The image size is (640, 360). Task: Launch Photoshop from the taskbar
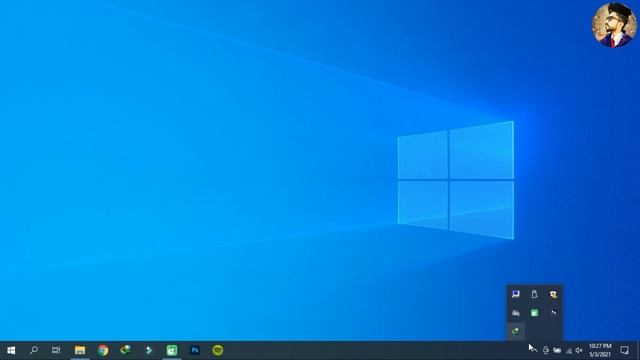(195, 350)
